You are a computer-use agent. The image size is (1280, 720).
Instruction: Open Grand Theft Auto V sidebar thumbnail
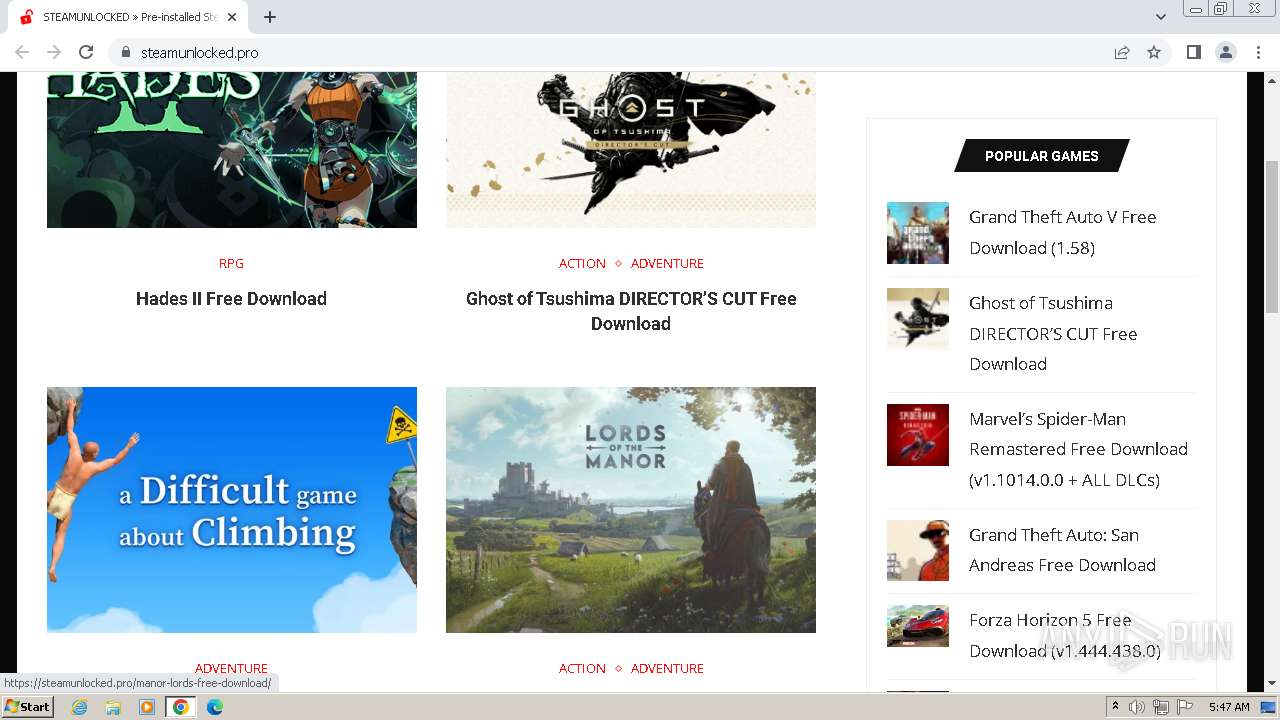(x=918, y=233)
